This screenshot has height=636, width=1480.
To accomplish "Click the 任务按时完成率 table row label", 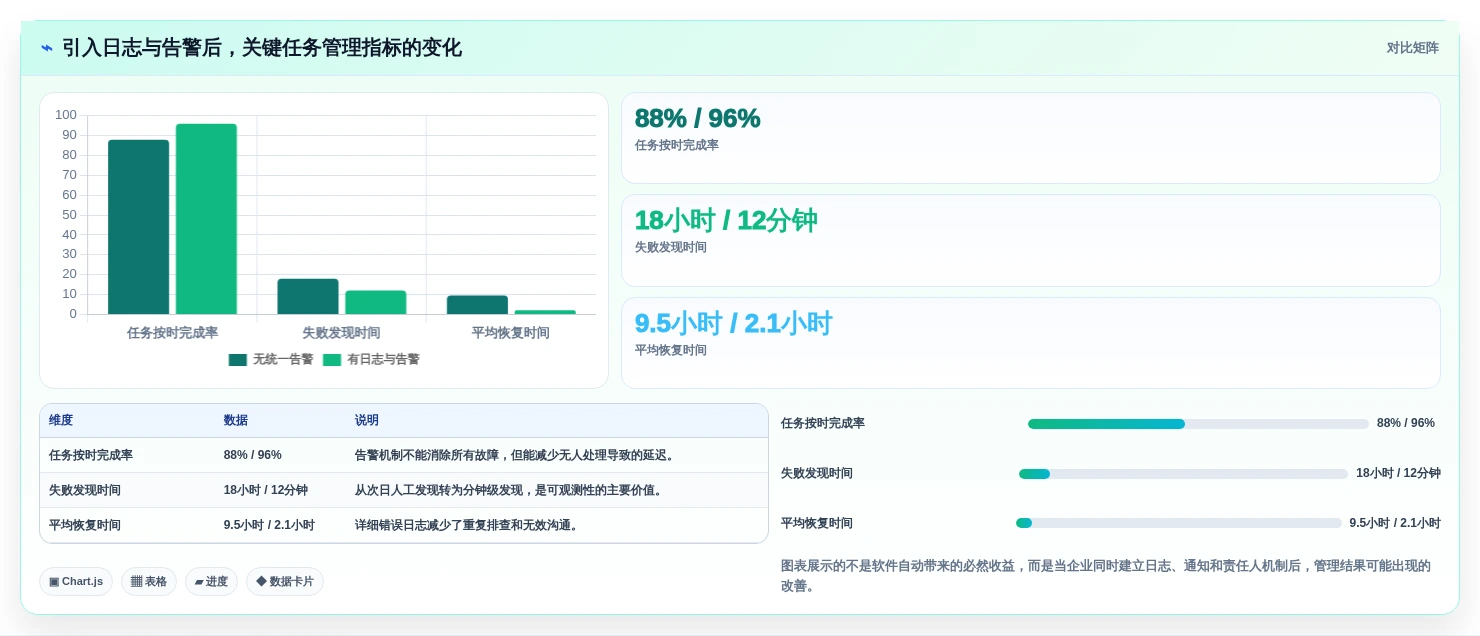I will point(91,455).
